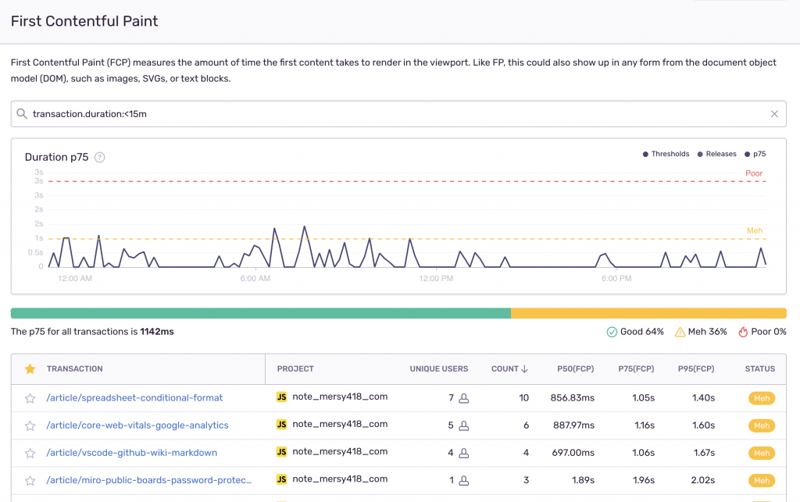The image size is (800, 502).
Task: Sort by the COUNT column header
Action: 509,369
